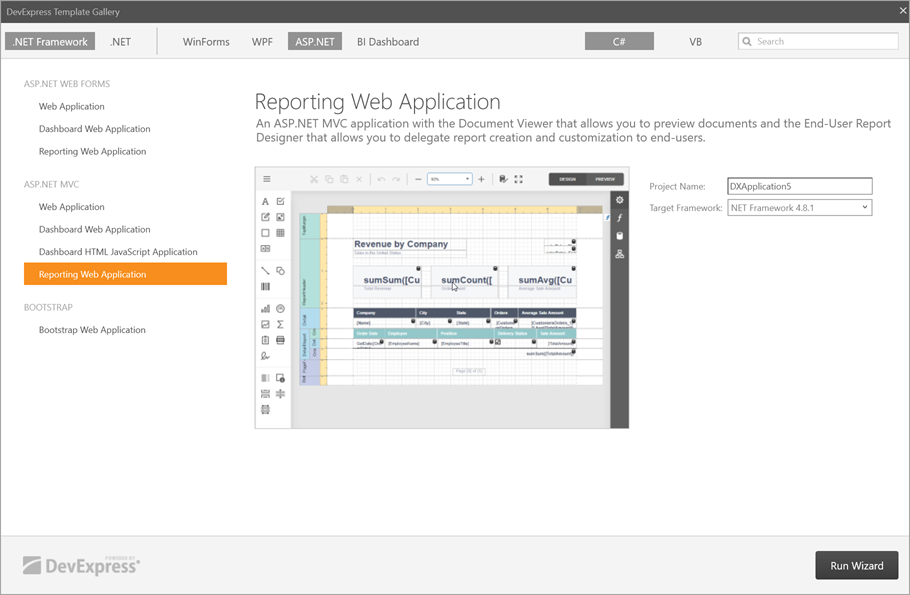This screenshot has height=595, width=910.
Task: Click the Run Wizard button
Action: [857, 565]
